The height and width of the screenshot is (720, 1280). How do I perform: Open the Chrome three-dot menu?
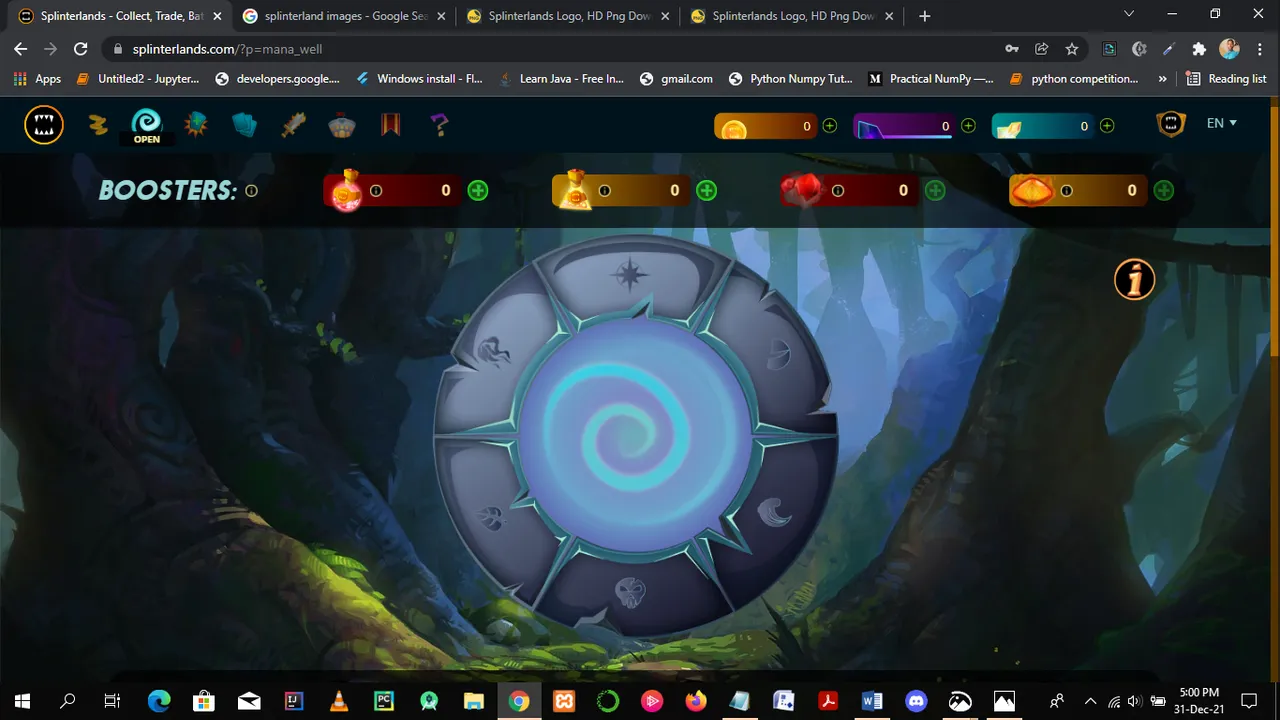tap(1259, 48)
